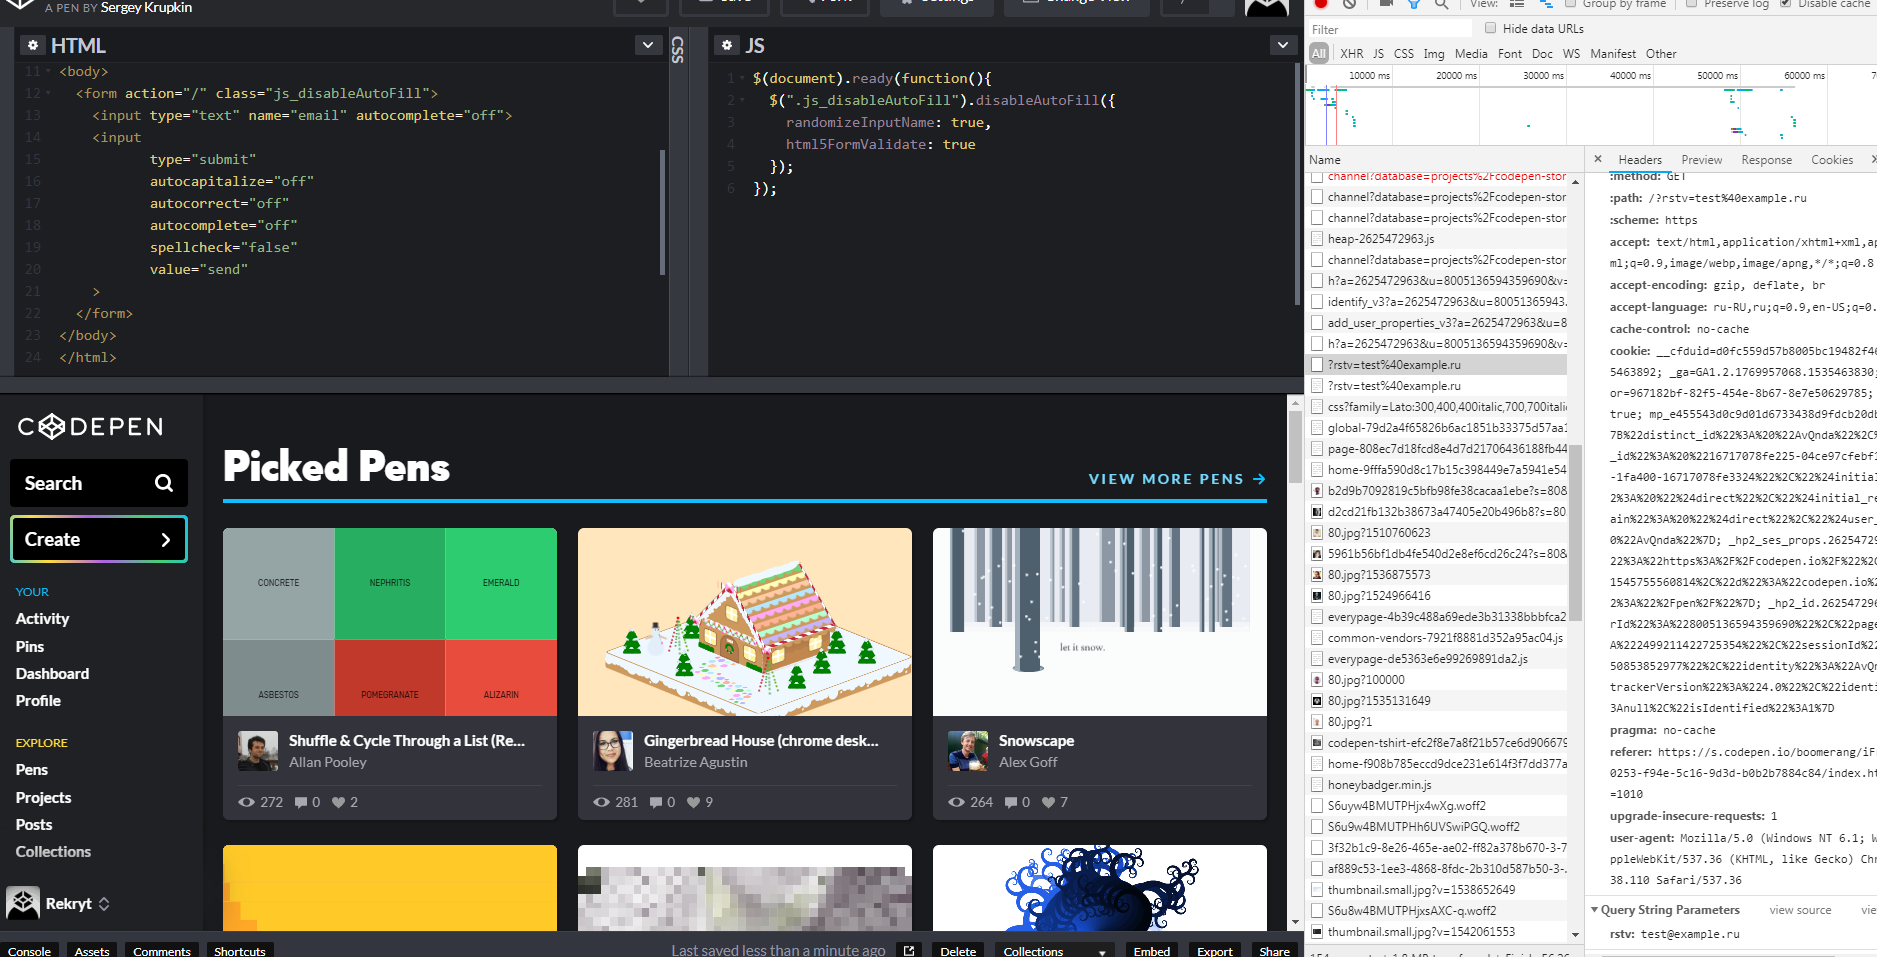Viewport: 1877px width, 957px height.
Task: Expand the collapsed CSS editor panel
Action: coord(678,48)
